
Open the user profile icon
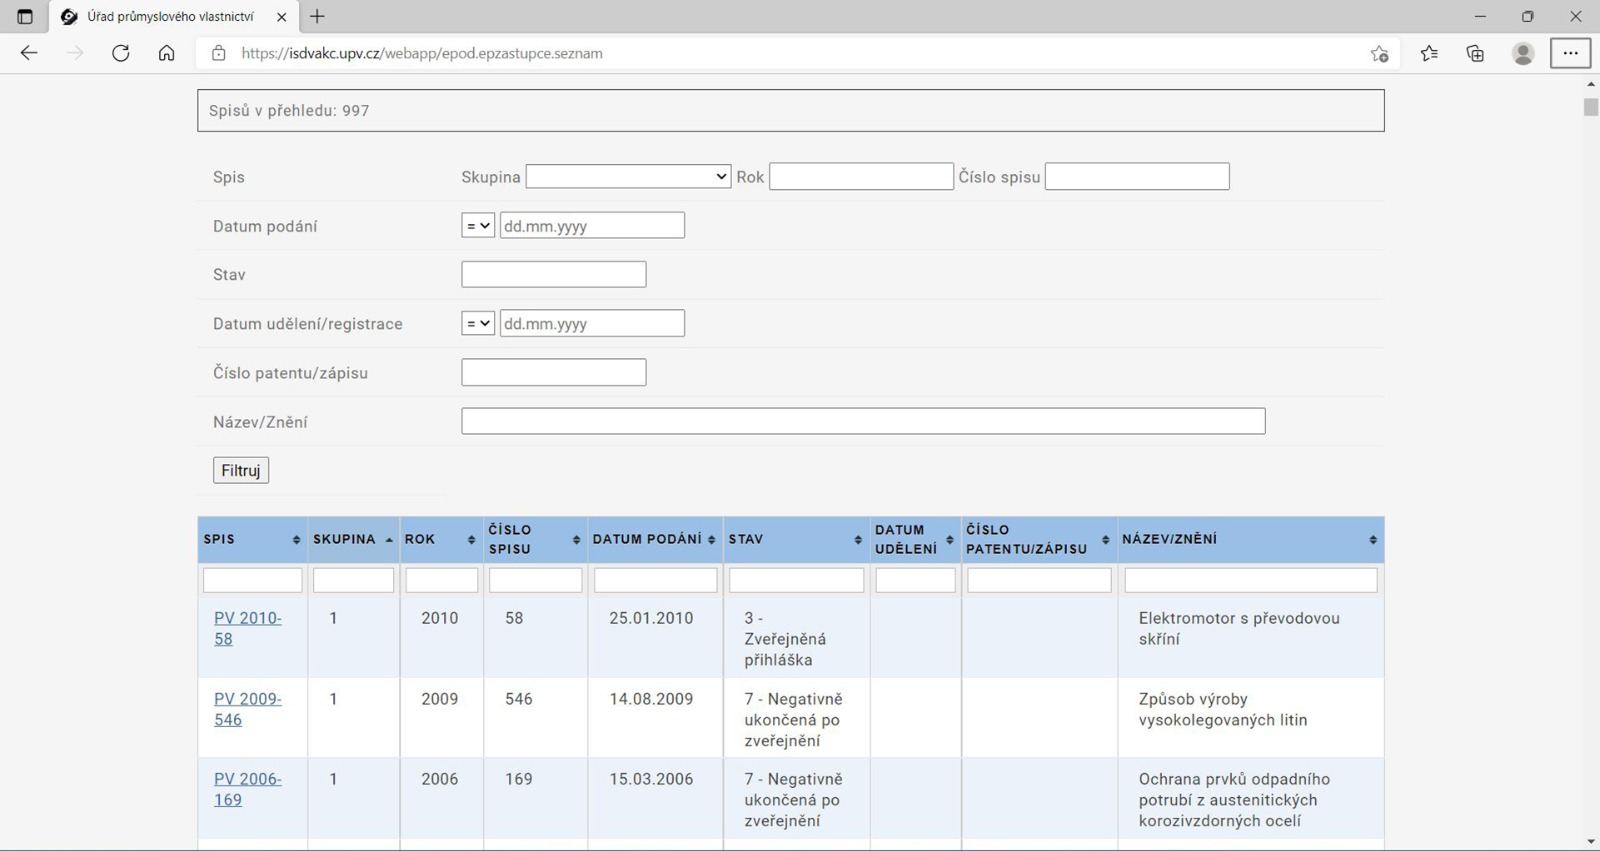tap(1522, 53)
